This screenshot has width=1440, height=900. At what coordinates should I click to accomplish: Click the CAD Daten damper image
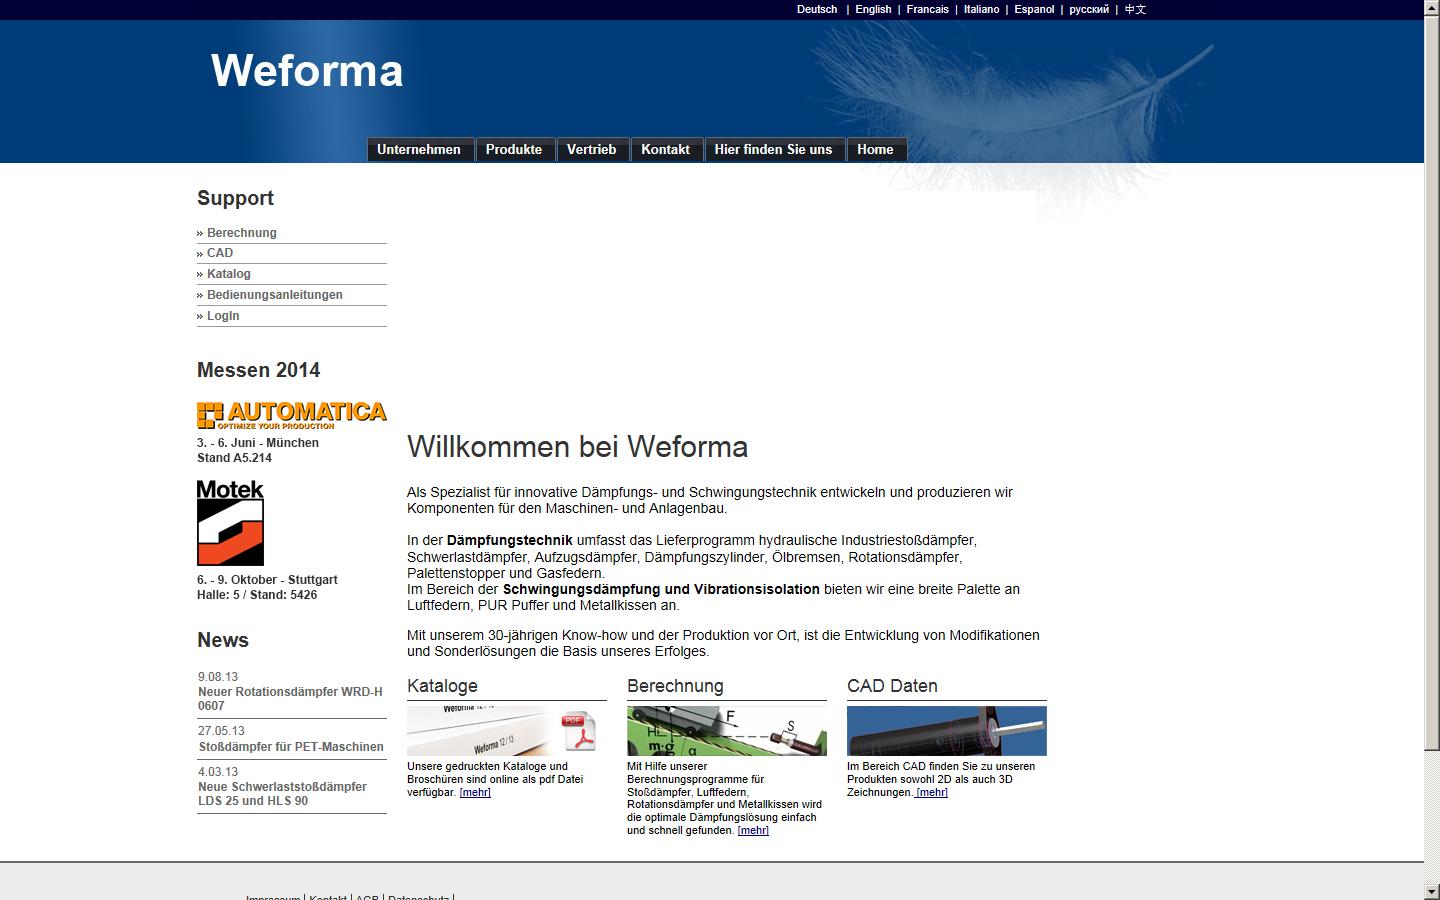point(947,731)
